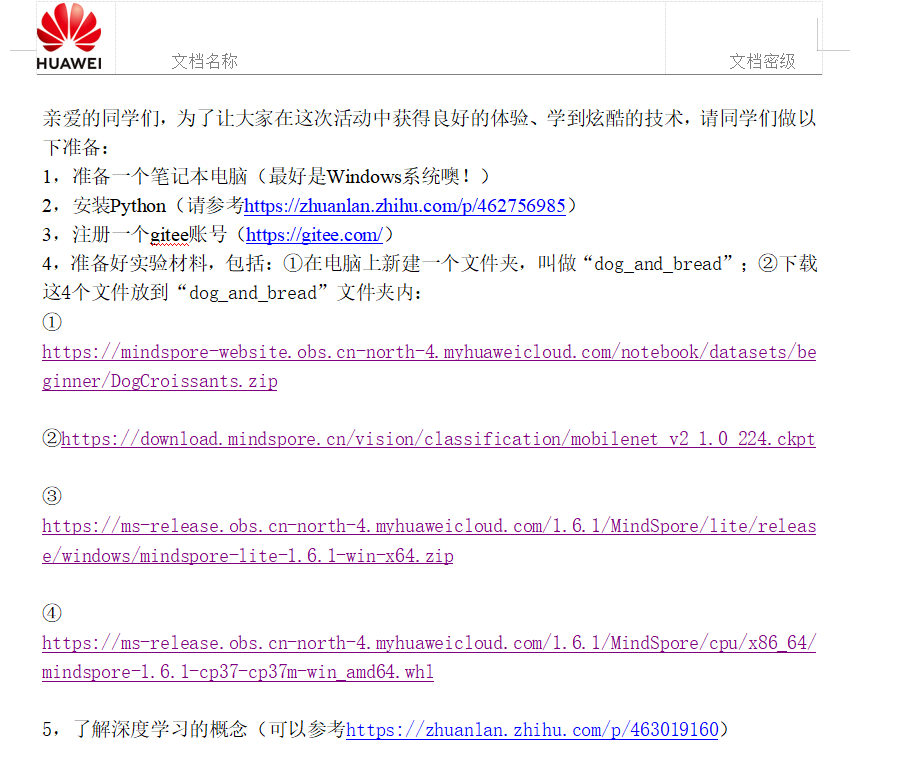Open the mobilenet_v2 ckpt download link
Screen dimensions: 915x764
438,439
